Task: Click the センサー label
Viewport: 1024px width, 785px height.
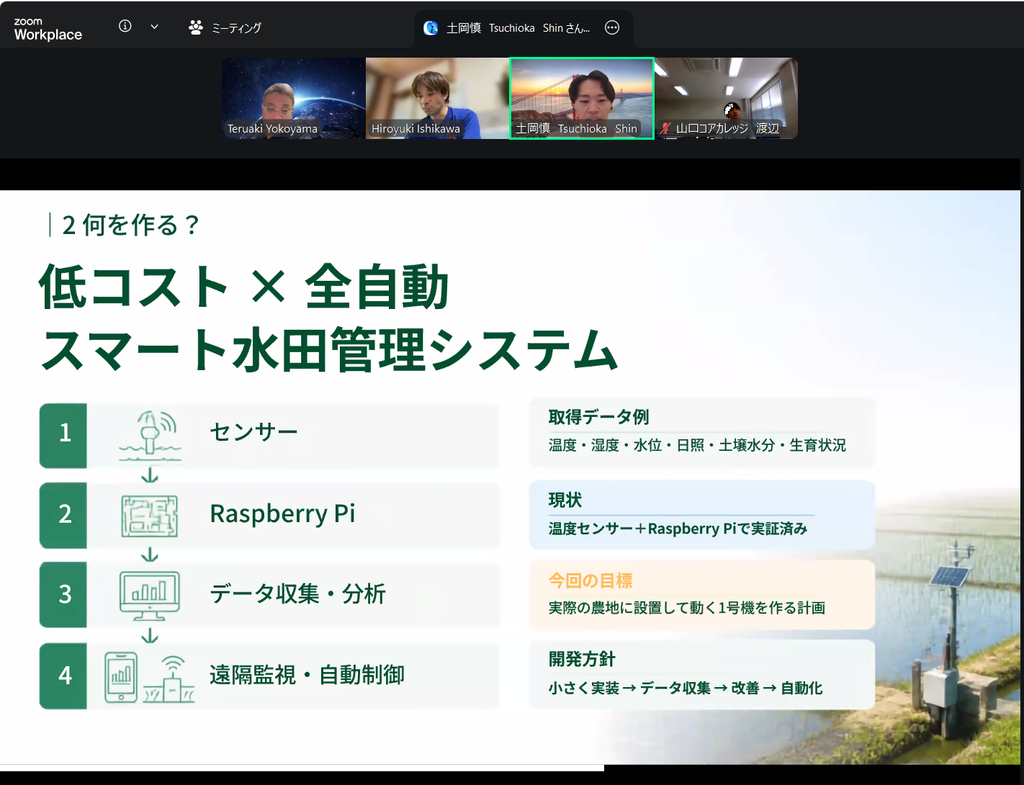Action: (253, 431)
